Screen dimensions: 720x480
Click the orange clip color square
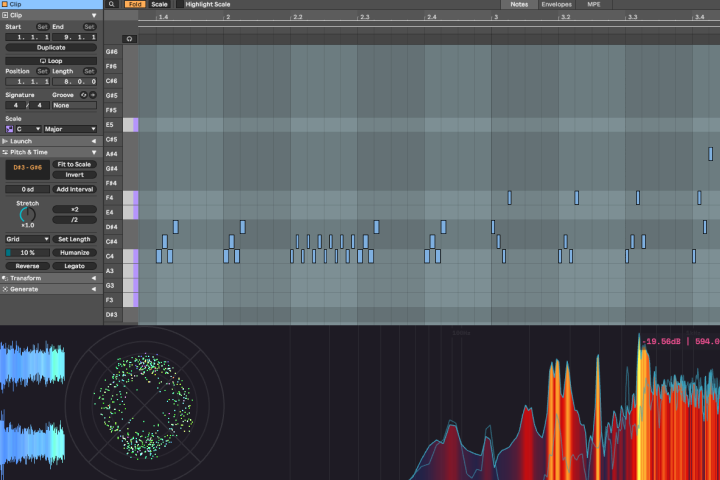(5, 4)
